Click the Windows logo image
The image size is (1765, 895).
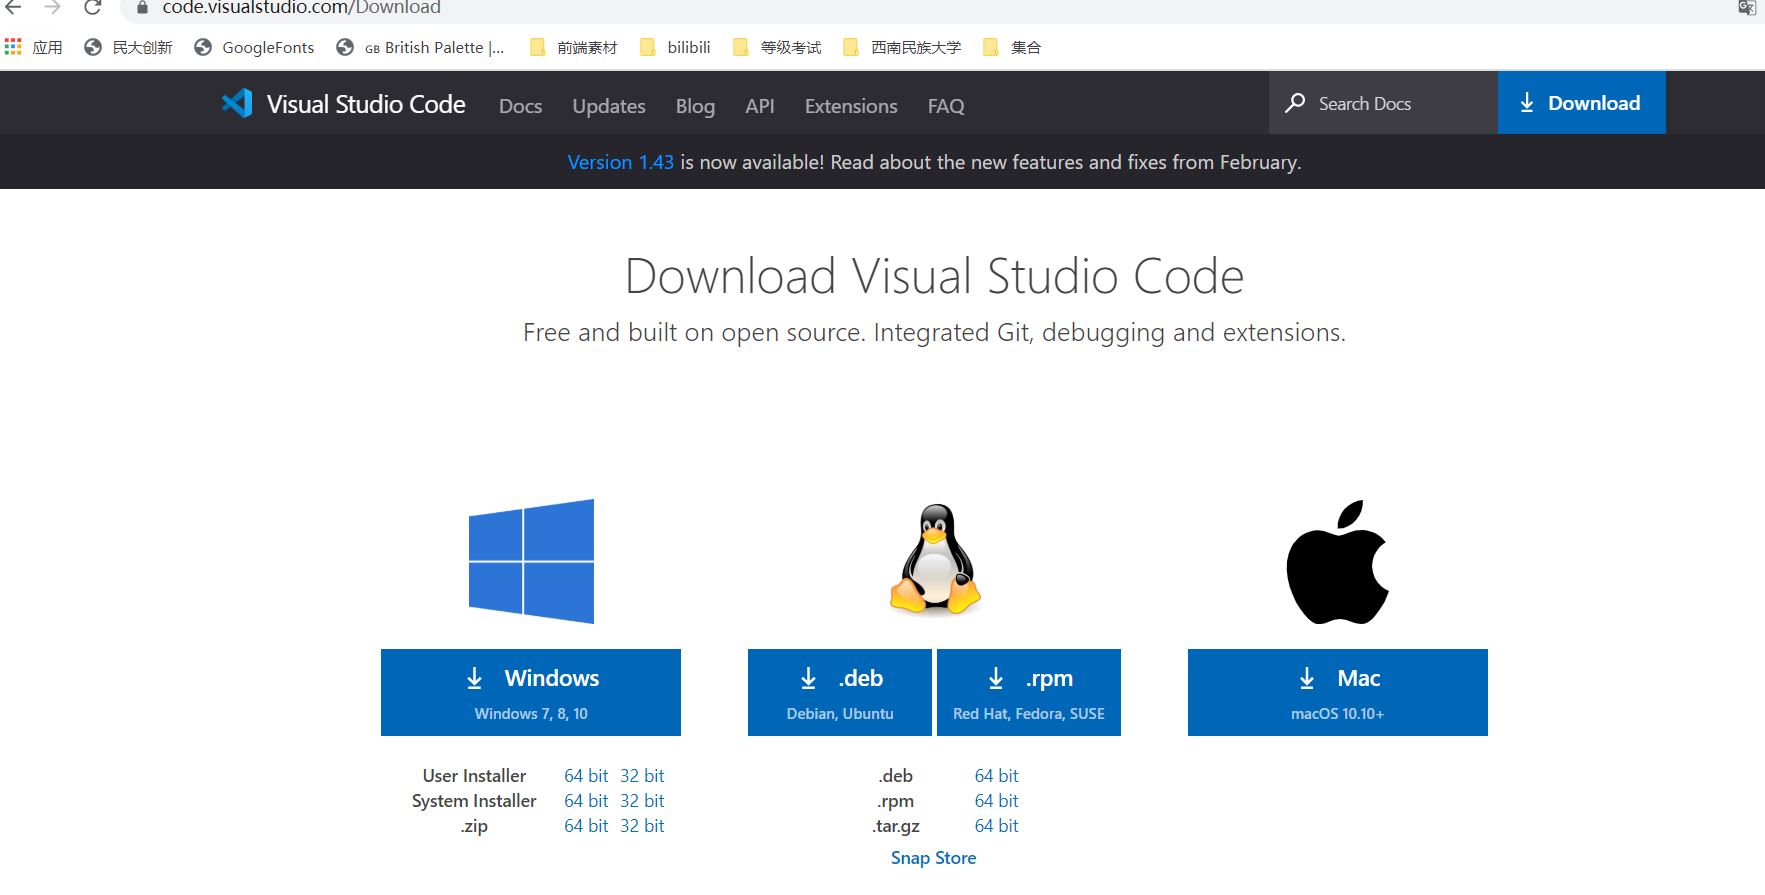pyautogui.click(x=531, y=561)
